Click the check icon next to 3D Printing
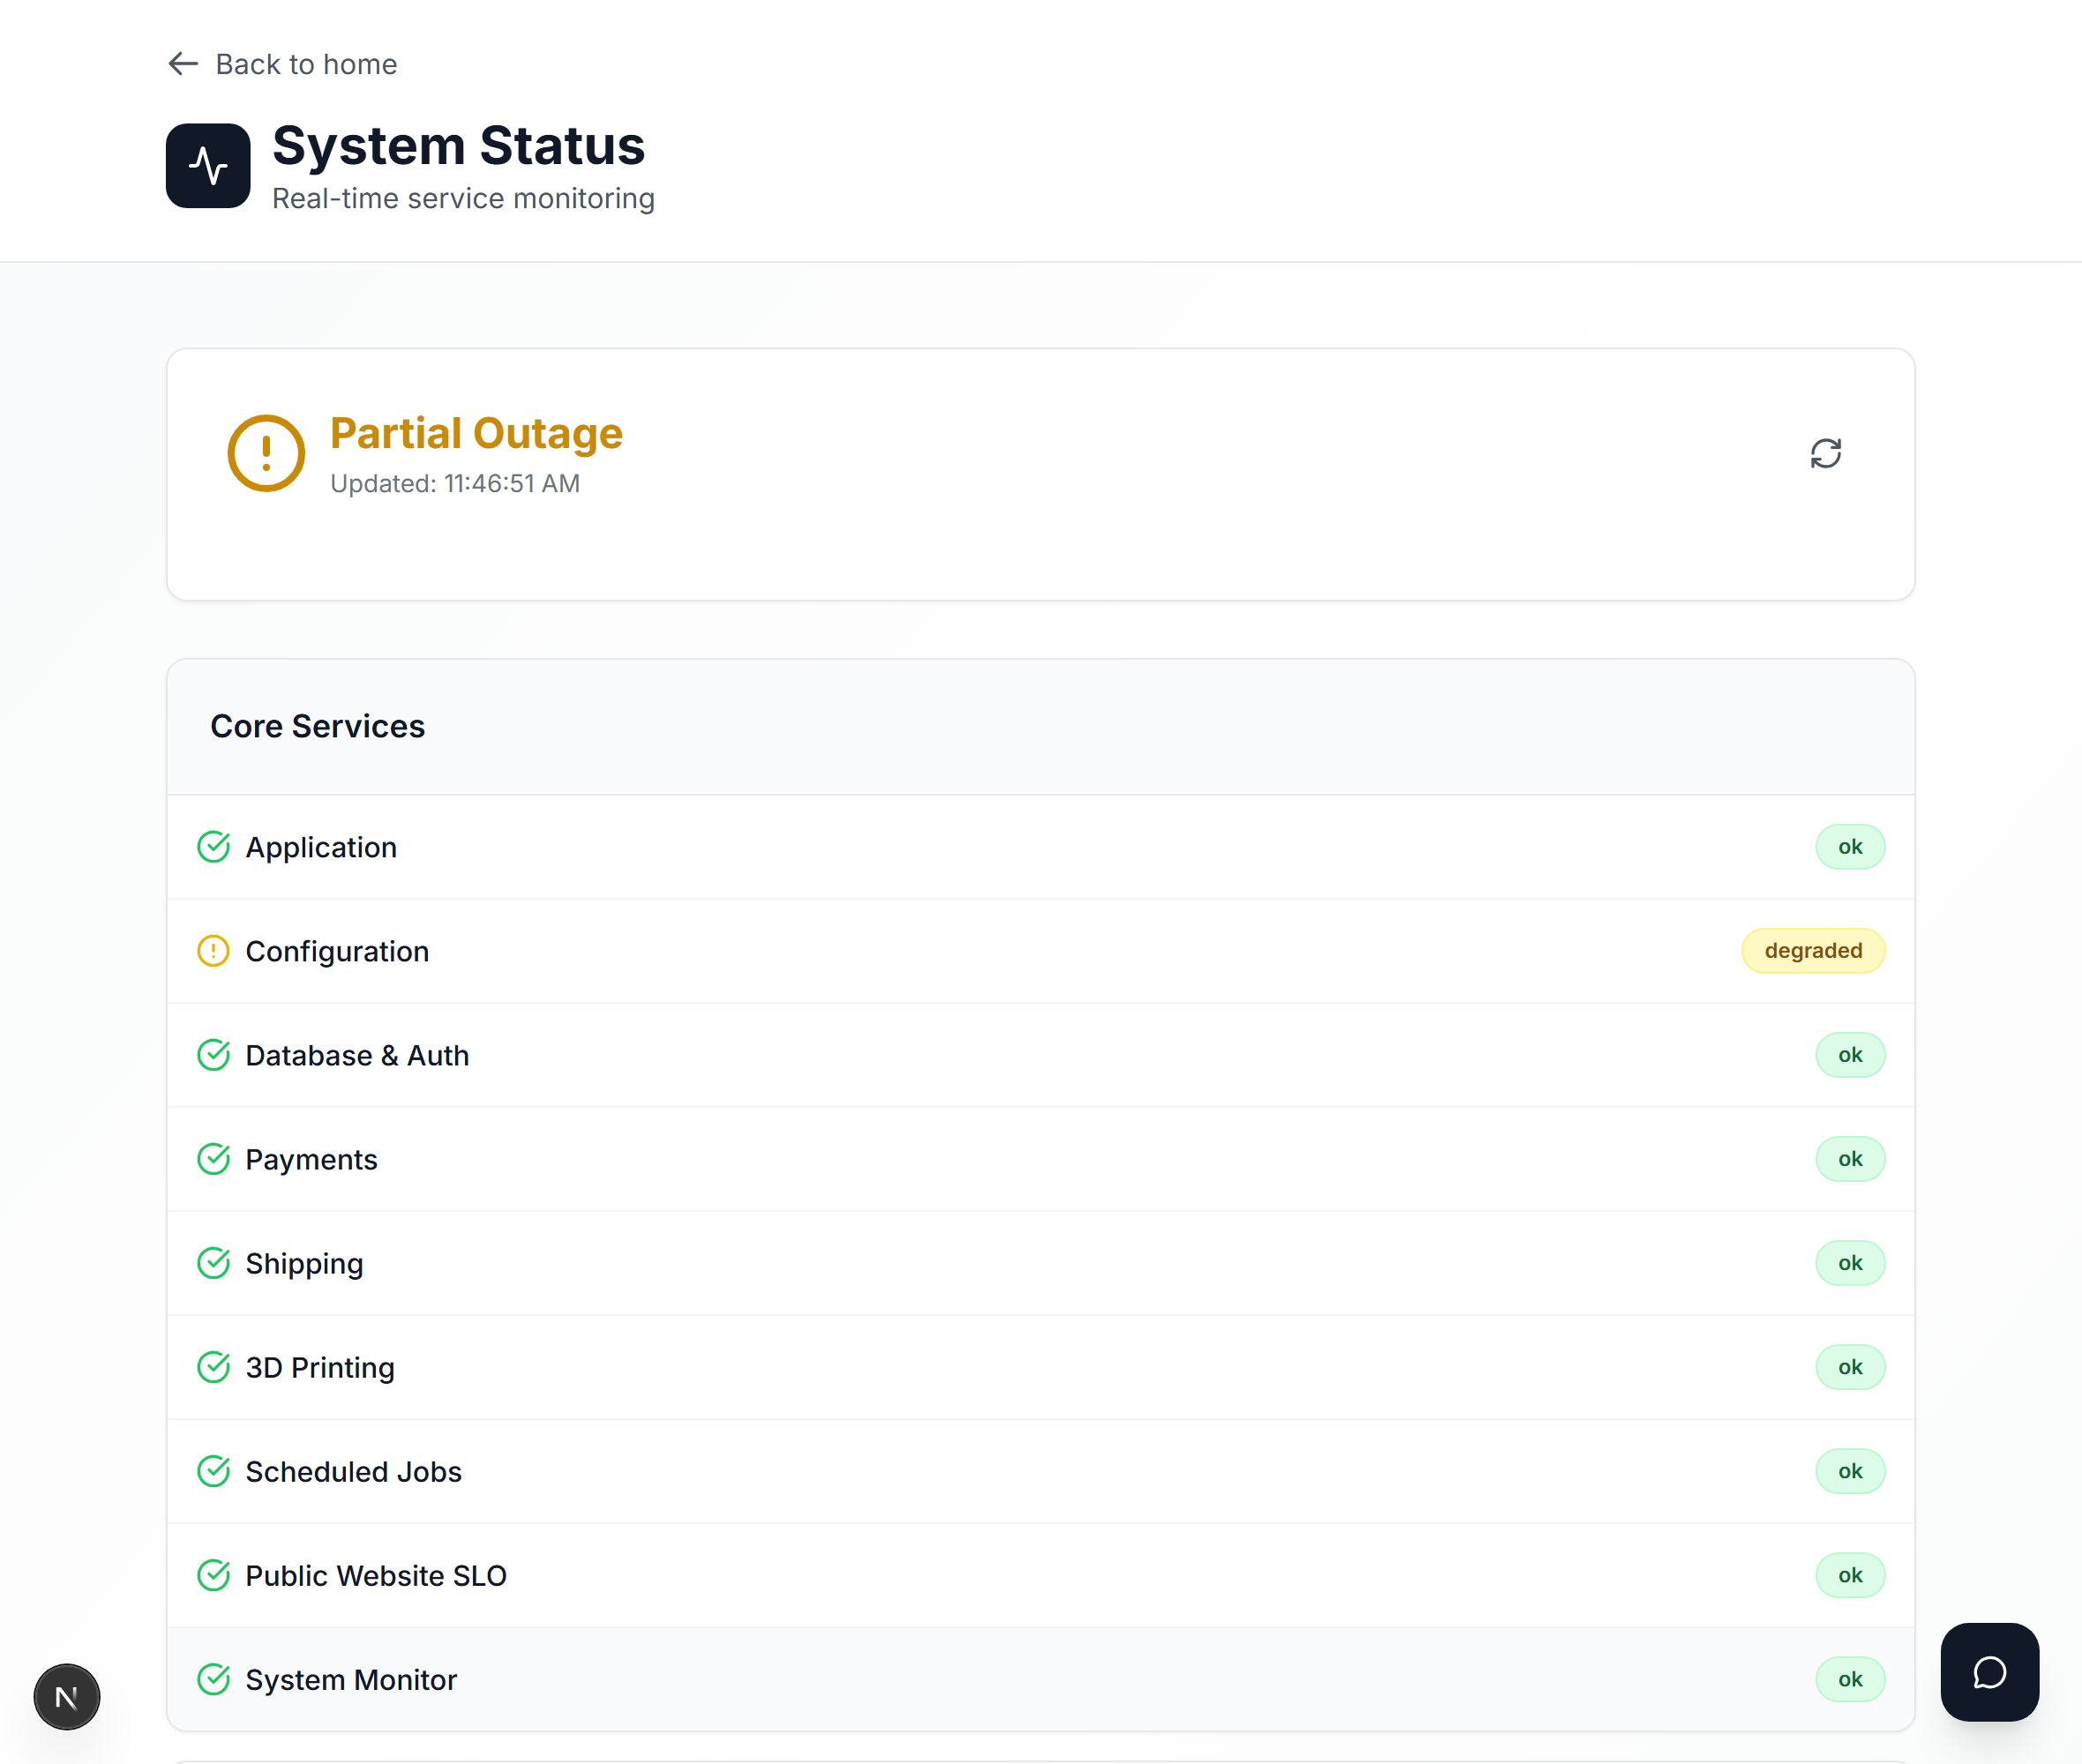The width and height of the screenshot is (2082, 1764). point(214,1367)
